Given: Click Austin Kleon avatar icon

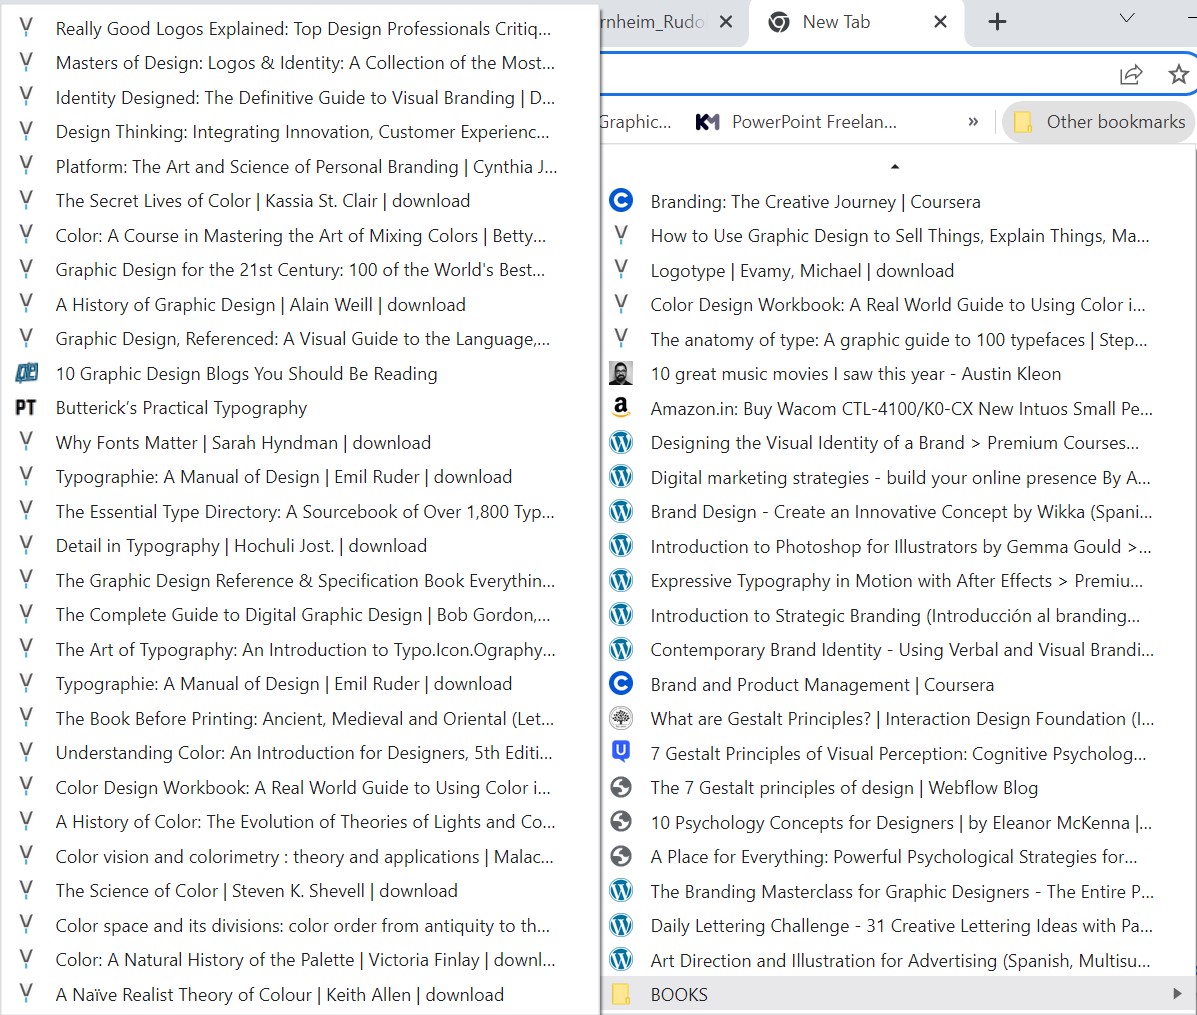Looking at the screenshot, I should (621, 373).
